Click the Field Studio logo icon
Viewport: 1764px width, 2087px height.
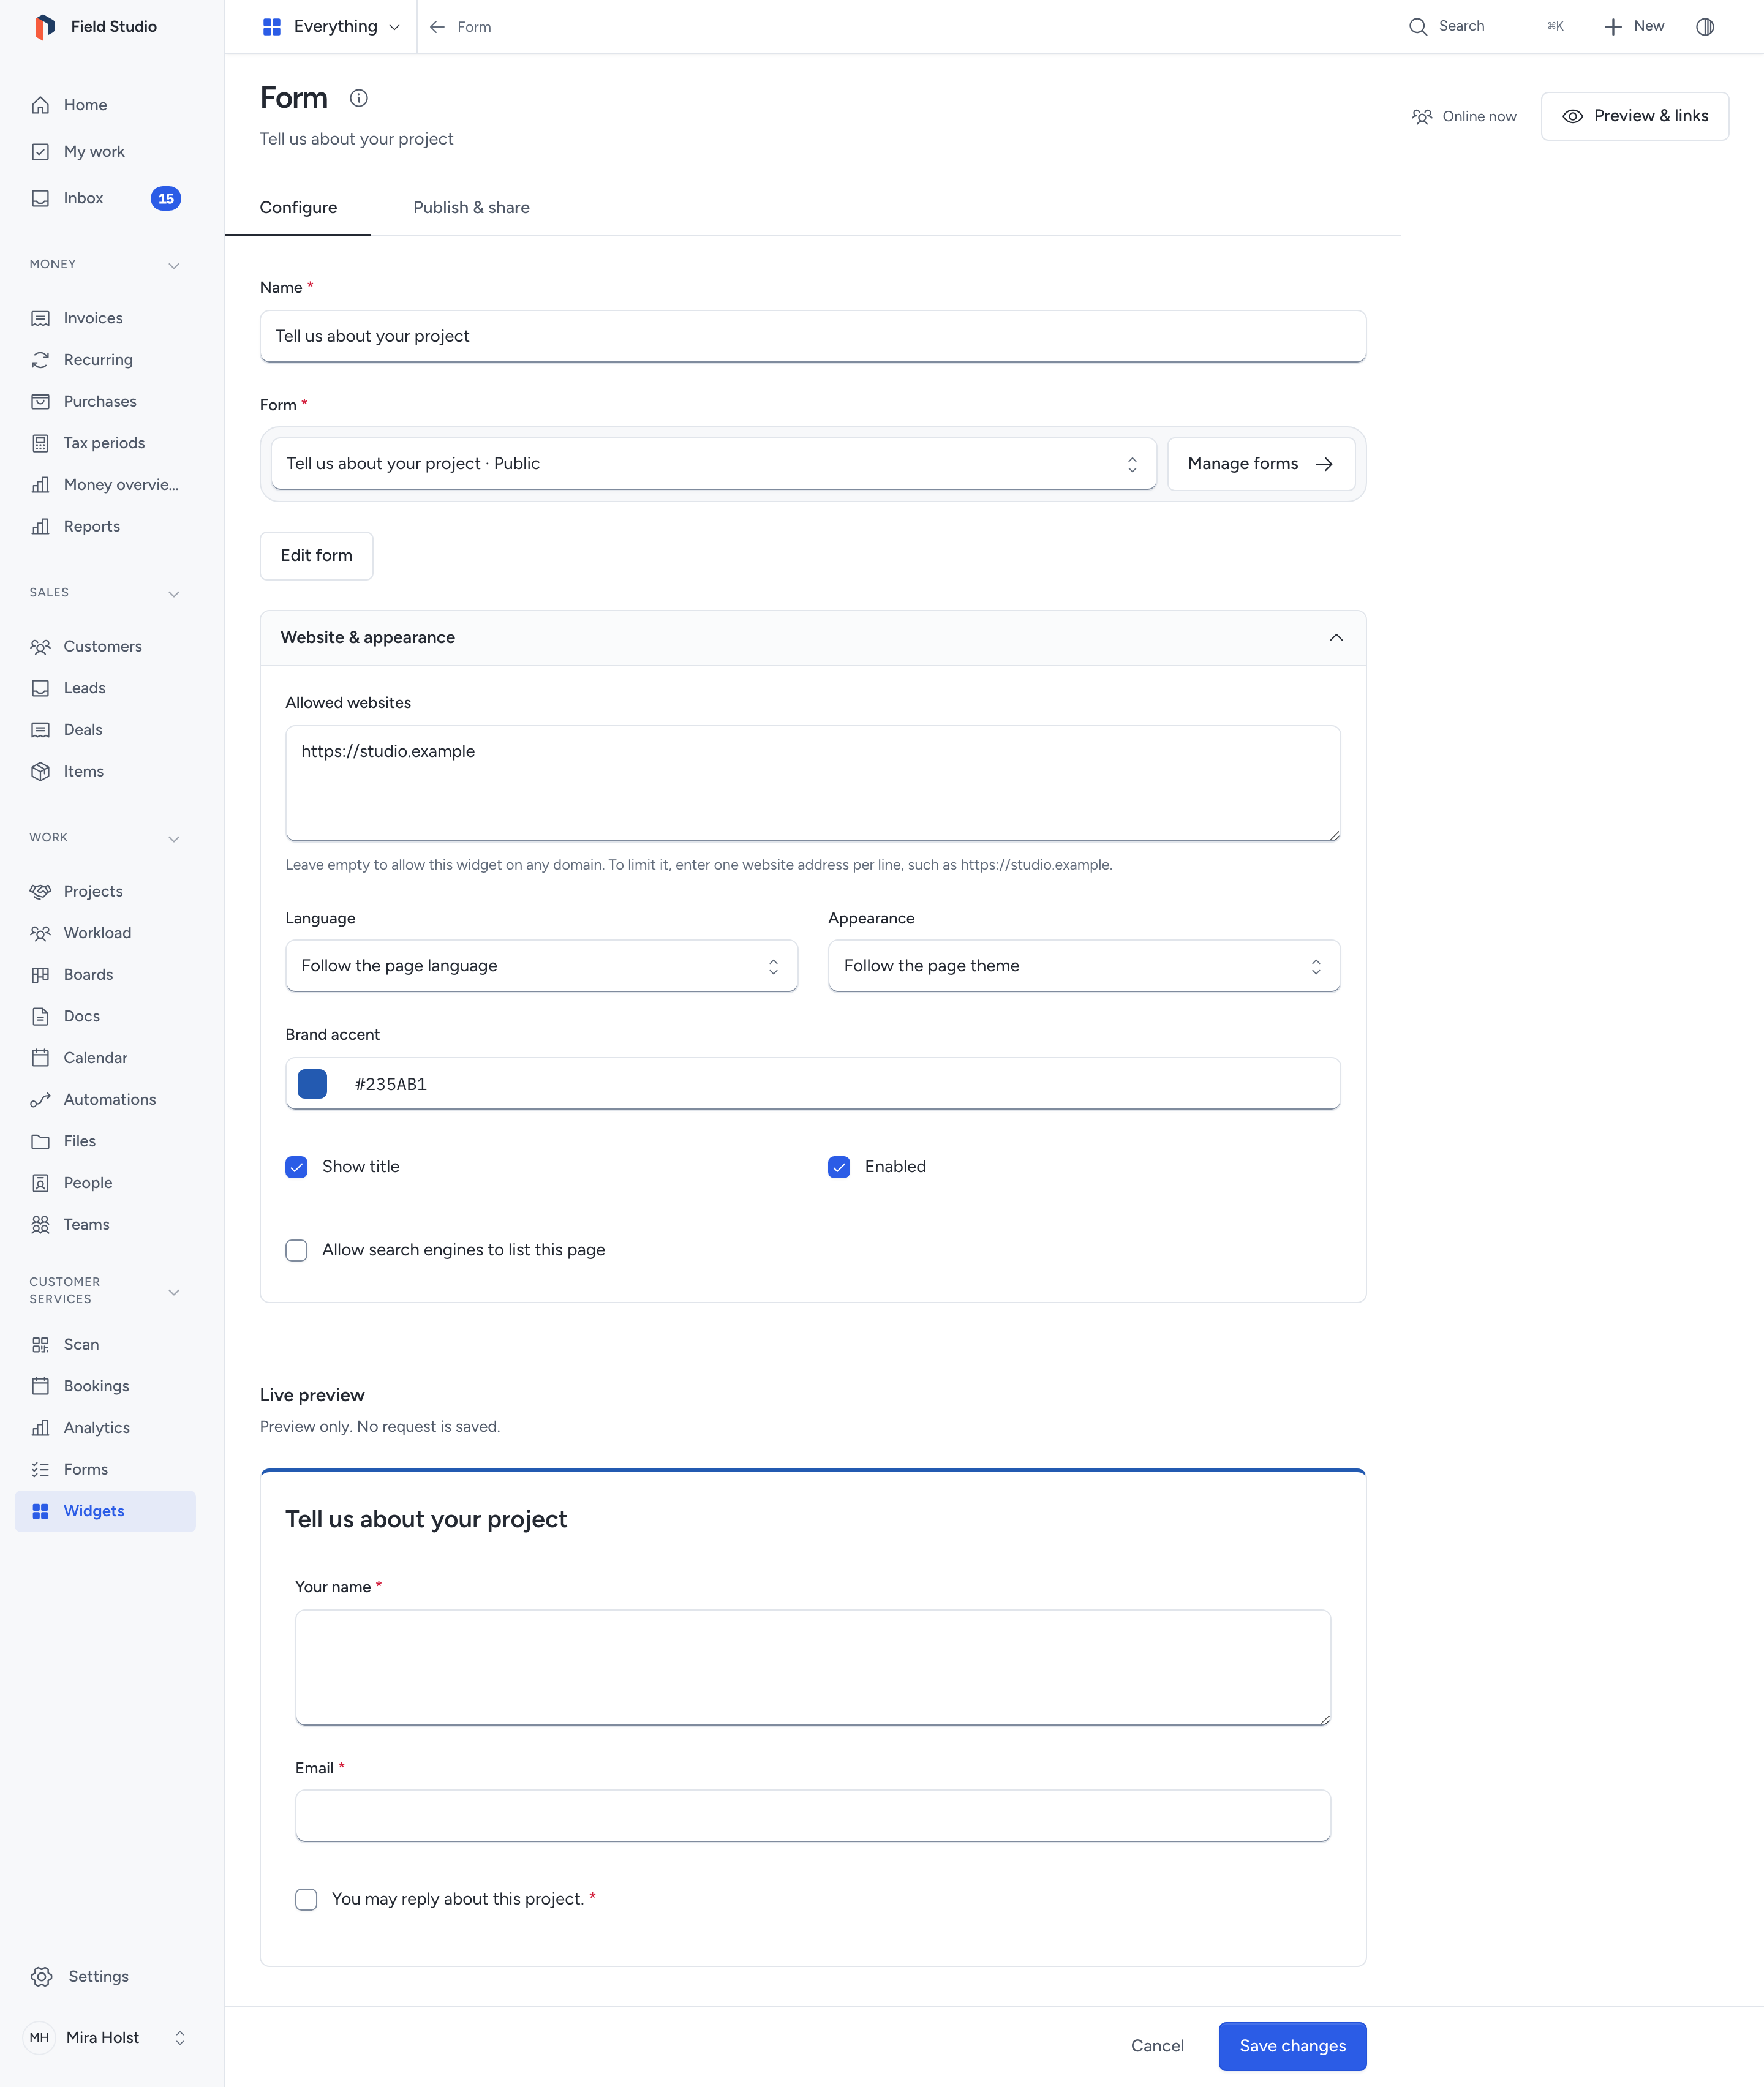tap(44, 27)
